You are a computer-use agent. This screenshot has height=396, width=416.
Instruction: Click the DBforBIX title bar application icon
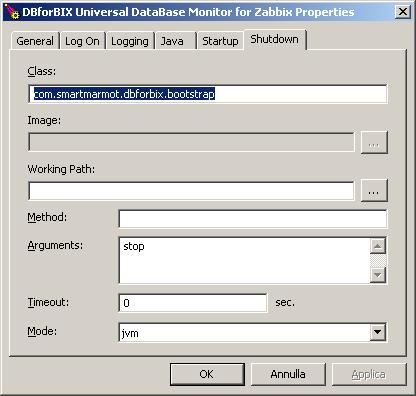(x=12, y=12)
